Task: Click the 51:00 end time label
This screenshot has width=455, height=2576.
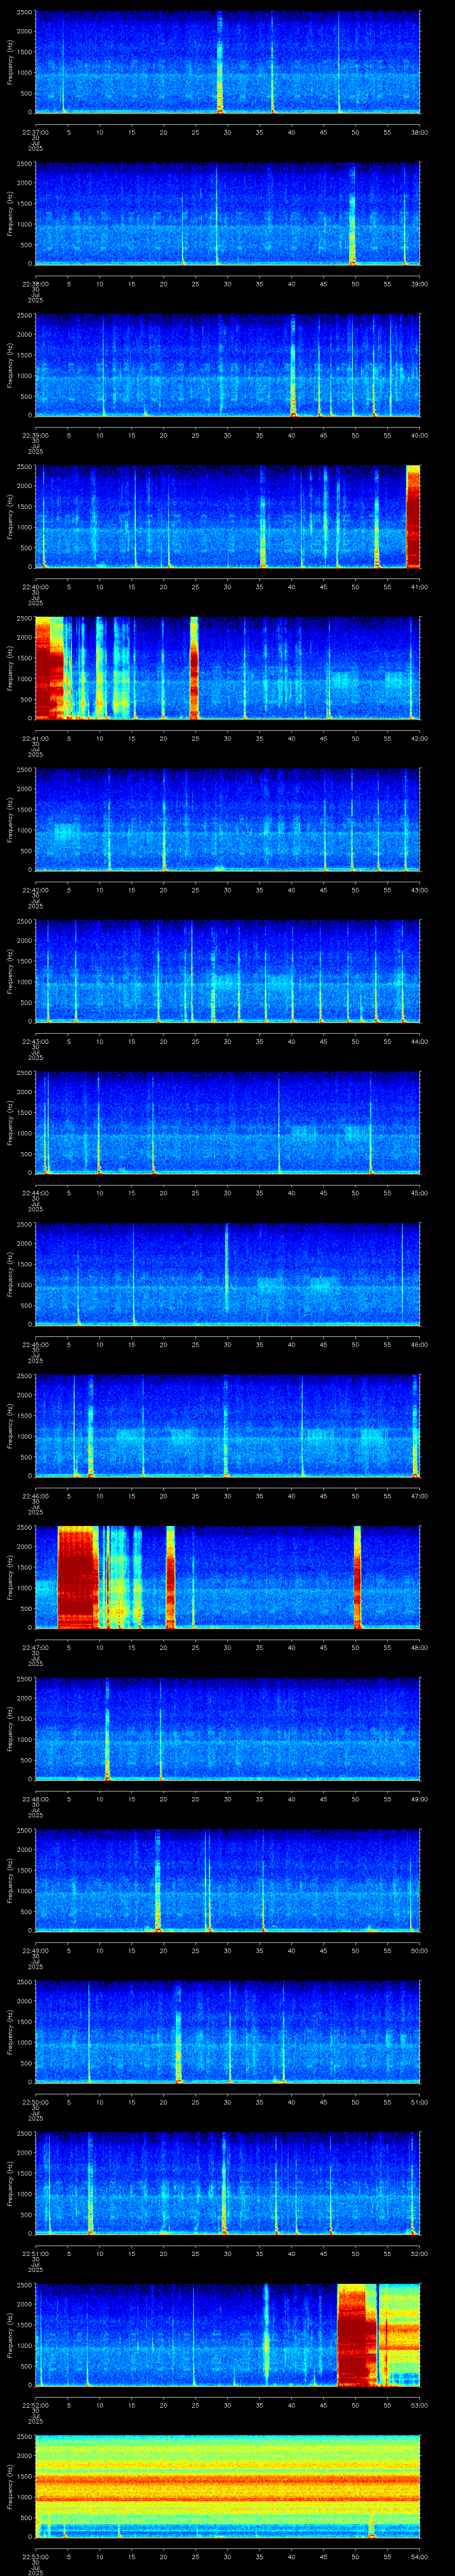Action: [419, 2102]
